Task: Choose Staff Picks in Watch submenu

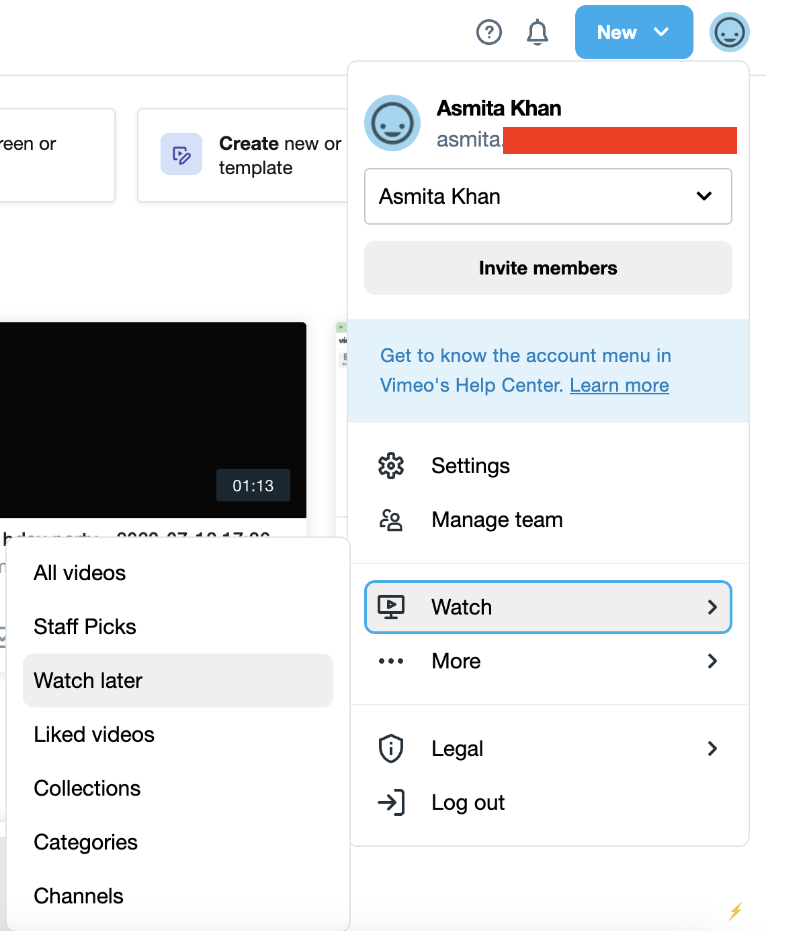Action: coord(85,627)
